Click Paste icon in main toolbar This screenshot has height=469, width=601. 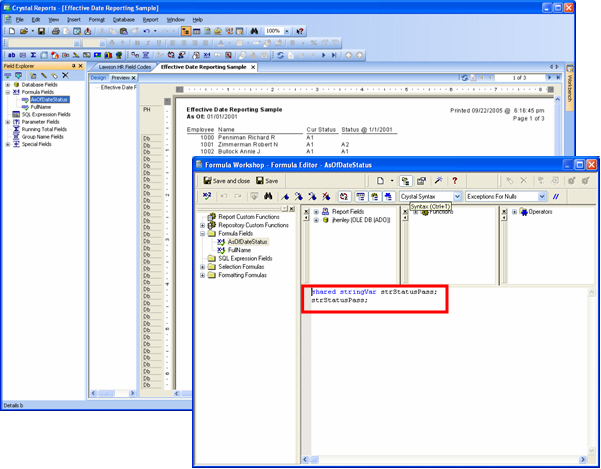tap(123, 31)
